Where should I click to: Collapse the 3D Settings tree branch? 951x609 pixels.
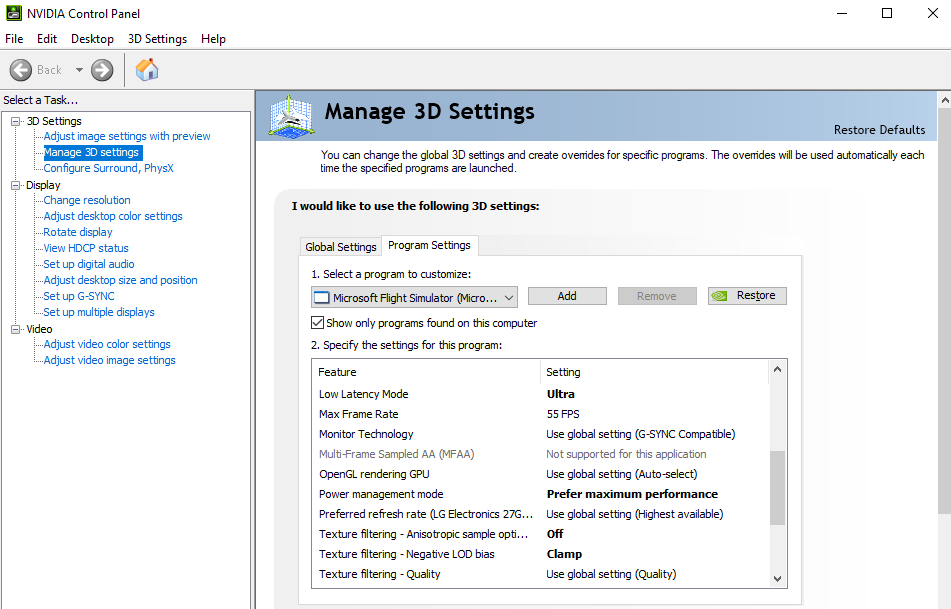click(14, 120)
